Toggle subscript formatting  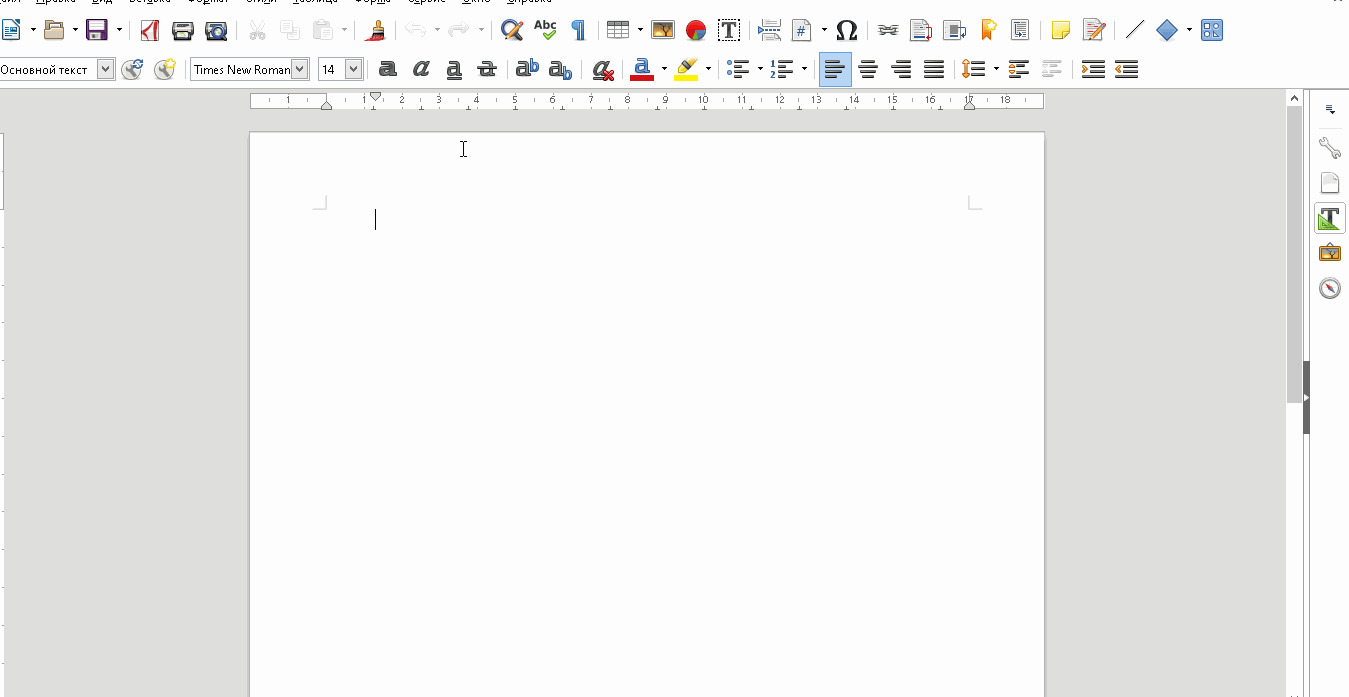pos(560,69)
